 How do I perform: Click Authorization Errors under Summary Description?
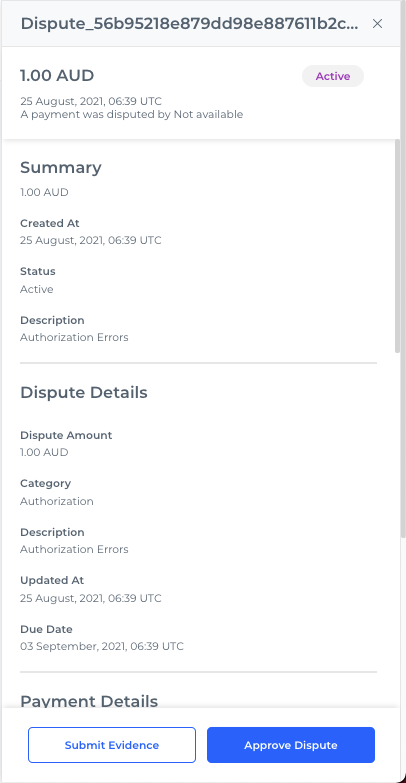74,337
